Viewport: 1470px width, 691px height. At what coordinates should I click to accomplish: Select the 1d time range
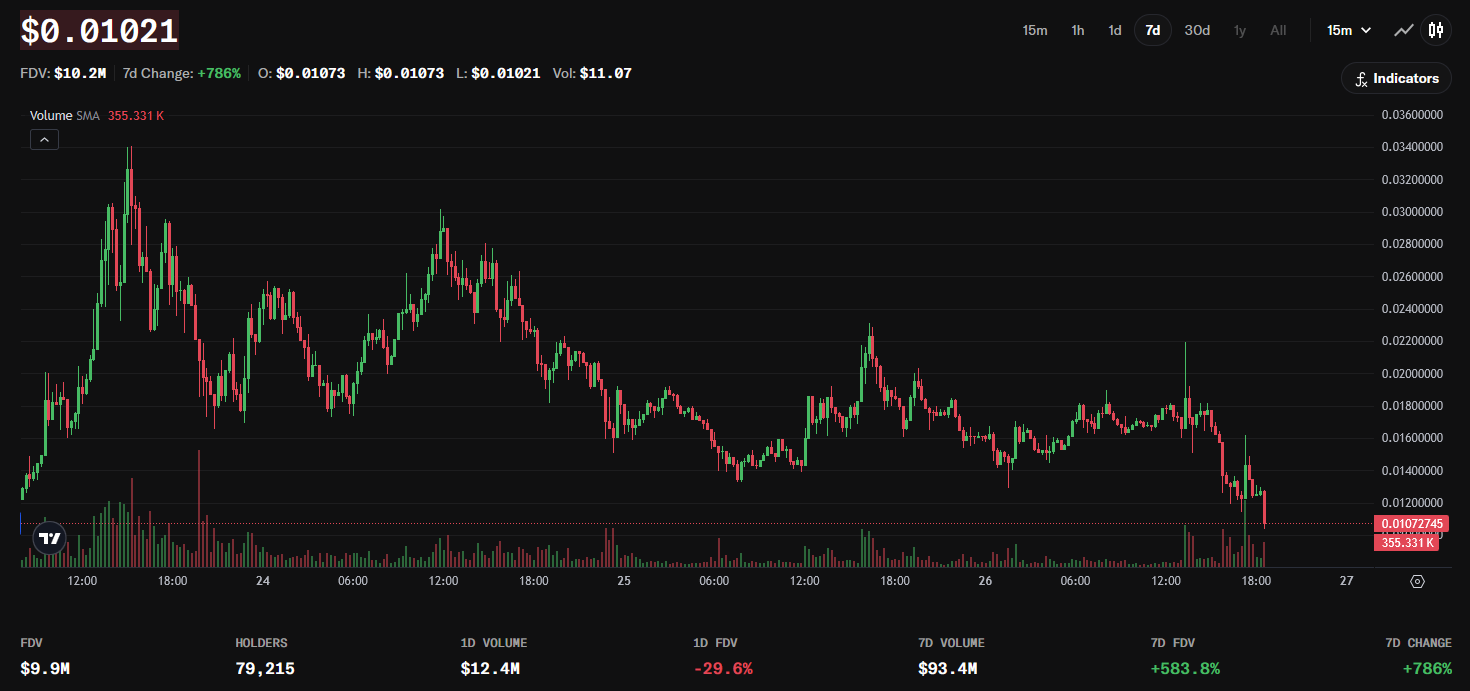click(1115, 30)
